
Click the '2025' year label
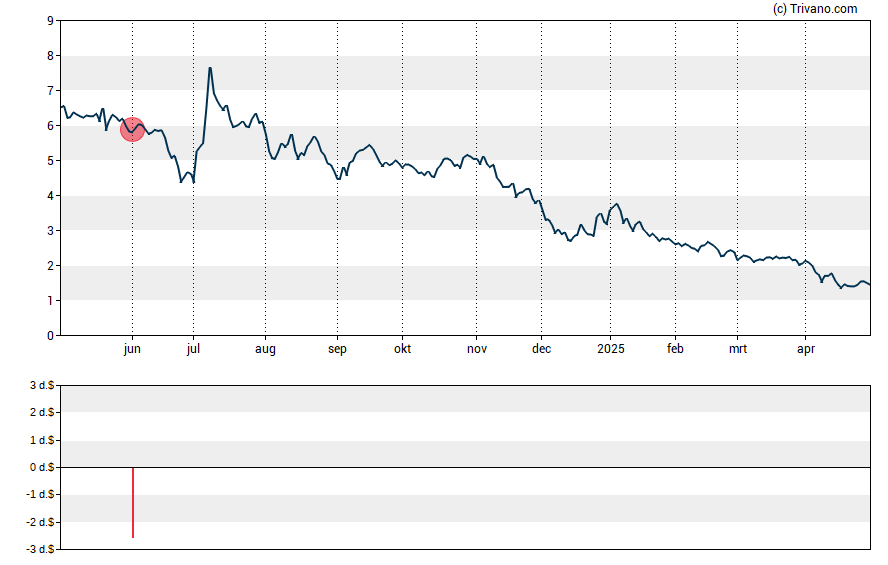pyautogui.click(x=610, y=349)
